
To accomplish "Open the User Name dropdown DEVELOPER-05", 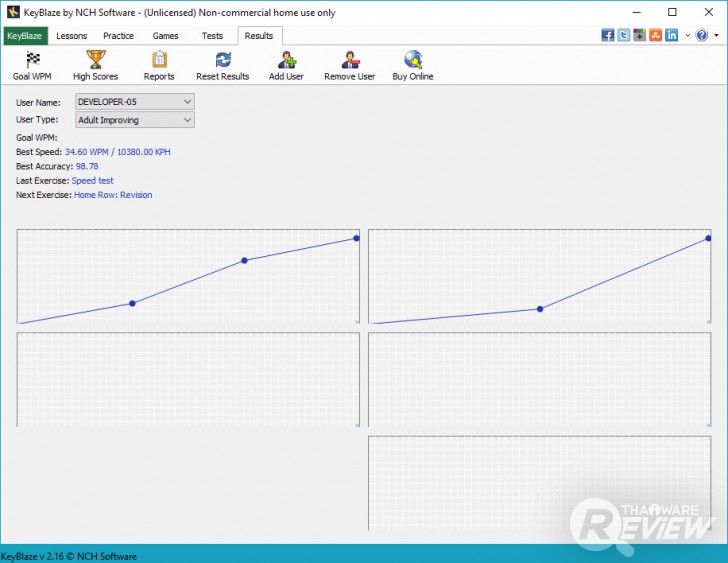I will pos(135,102).
